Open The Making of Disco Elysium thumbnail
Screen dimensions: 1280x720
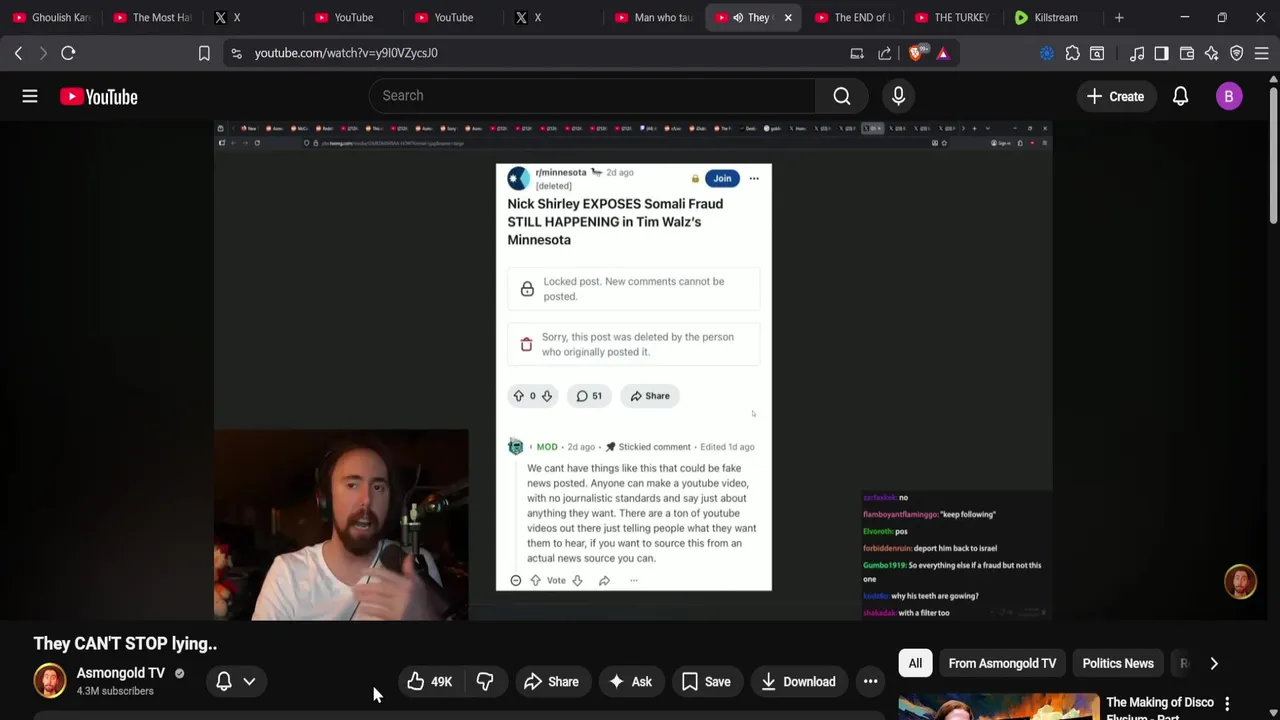pyautogui.click(x=998, y=706)
